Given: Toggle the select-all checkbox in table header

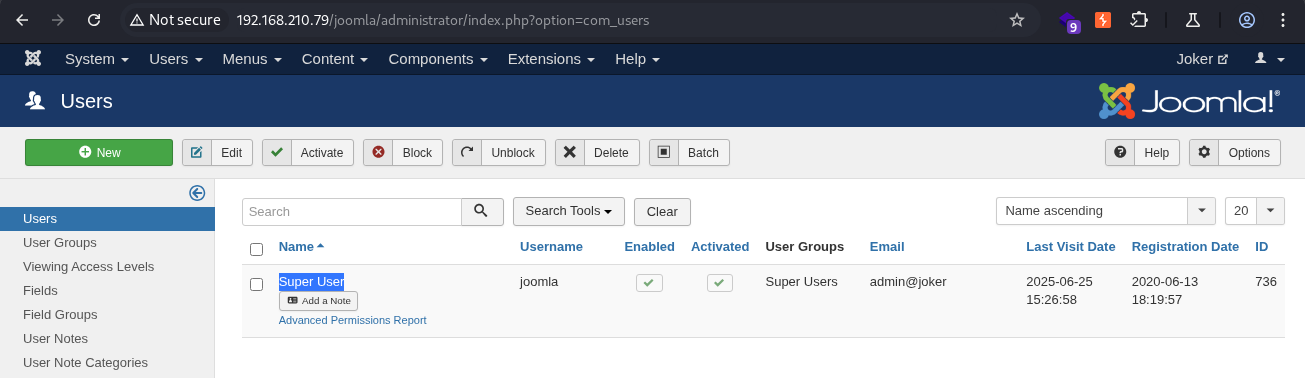Looking at the screenshot, I should (x=256, y=249).
